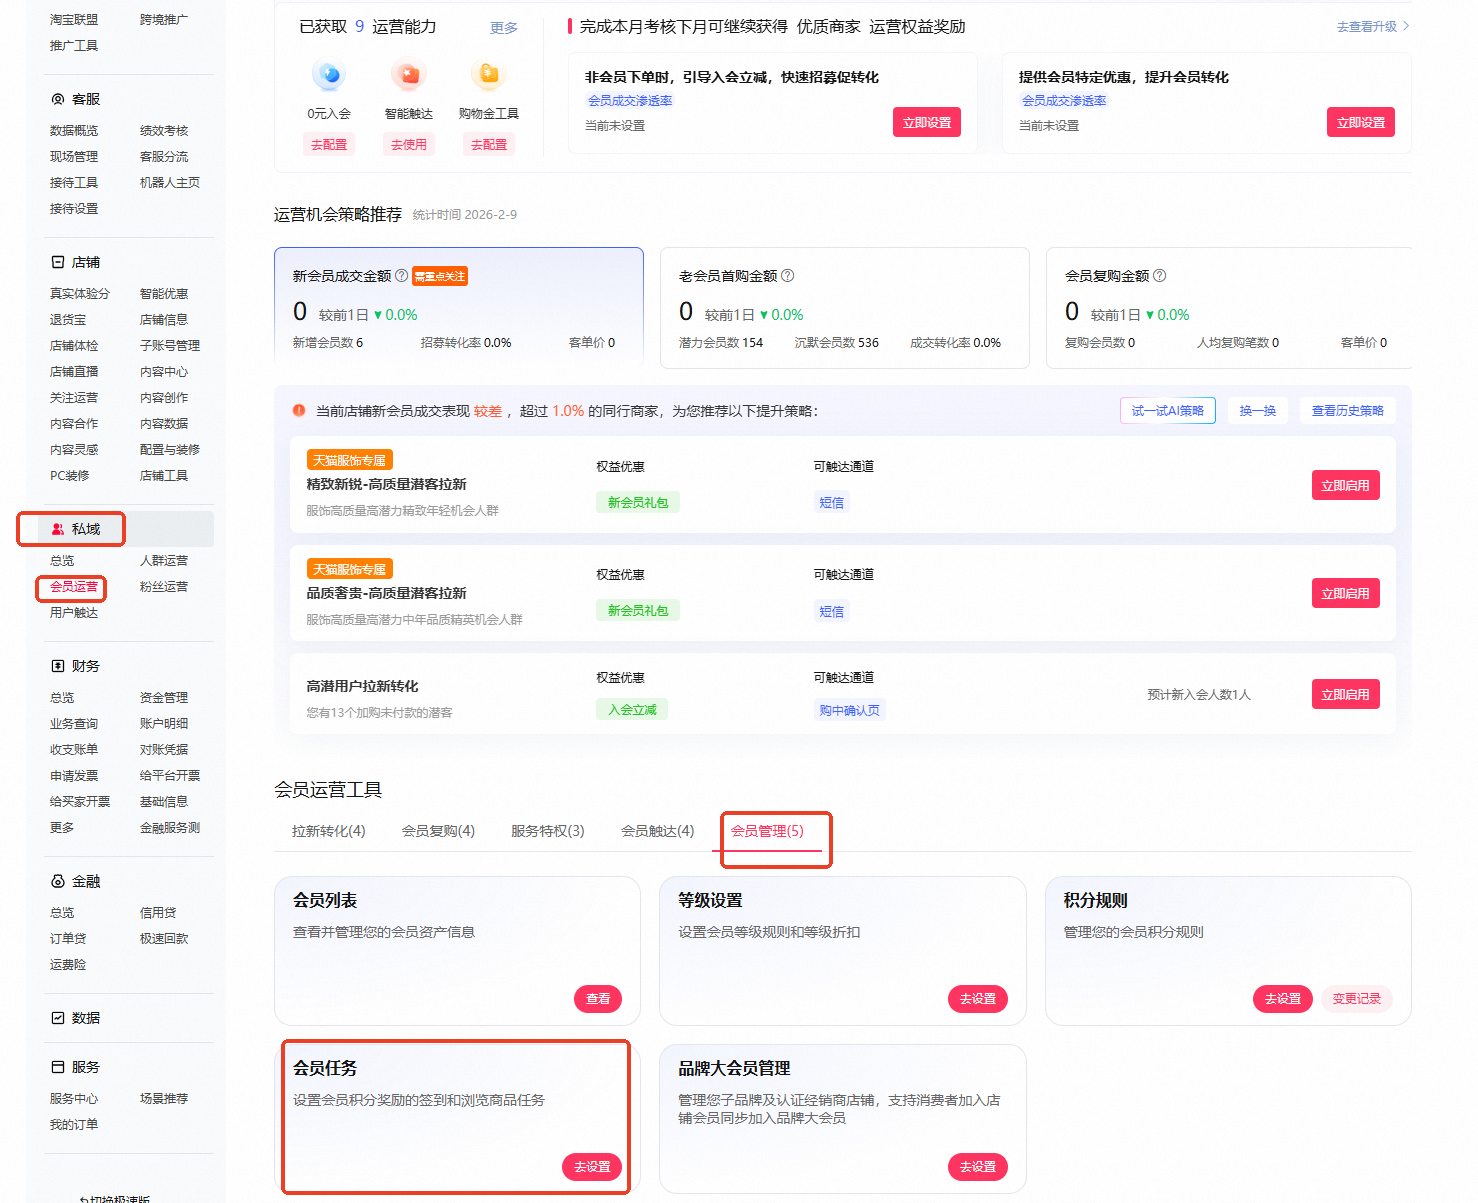The image size is (1478, 1203).
Task: Click the 客服 section icon in sidebar
Action: [x=58, y=99]
